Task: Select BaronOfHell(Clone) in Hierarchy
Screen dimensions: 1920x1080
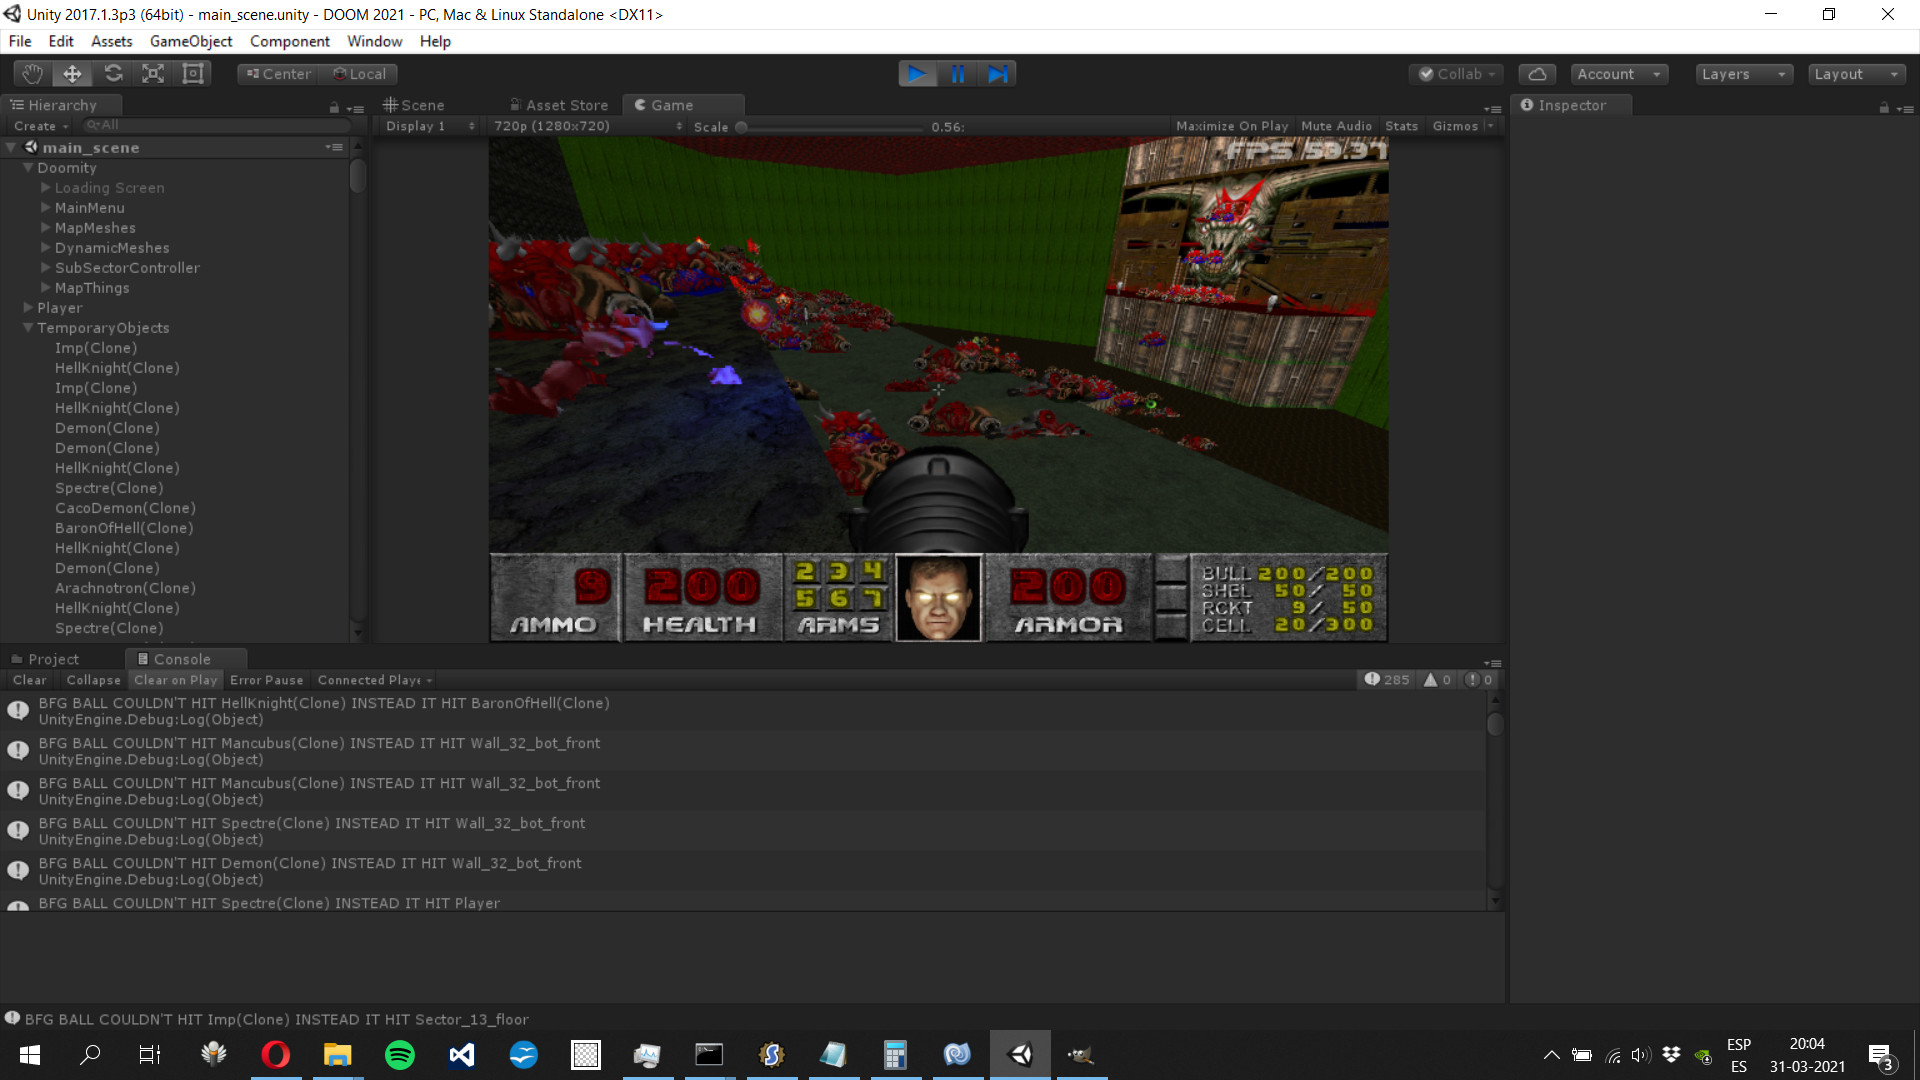Action: pos(124,528)
